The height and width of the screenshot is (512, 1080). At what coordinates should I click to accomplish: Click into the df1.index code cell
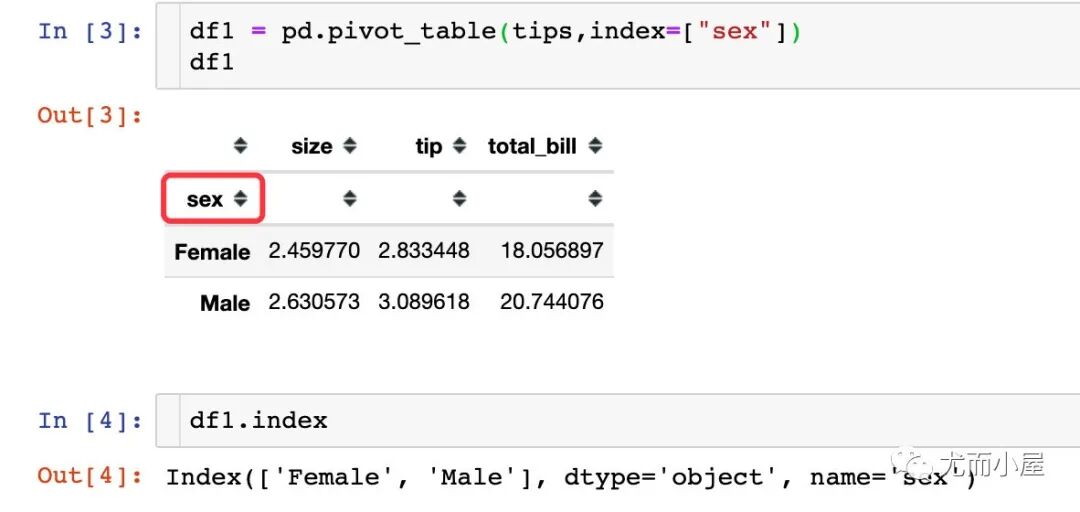coord(618,420)
